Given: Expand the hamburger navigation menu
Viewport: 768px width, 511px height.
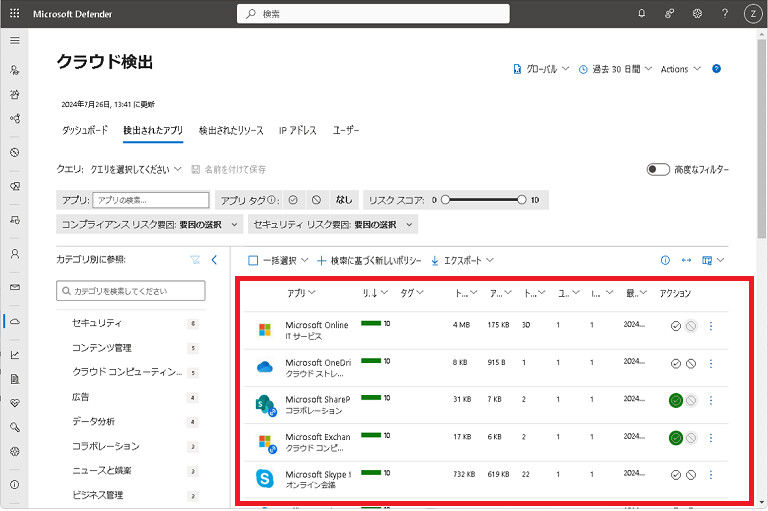Looking at the screenshot, I should (15, 40).
